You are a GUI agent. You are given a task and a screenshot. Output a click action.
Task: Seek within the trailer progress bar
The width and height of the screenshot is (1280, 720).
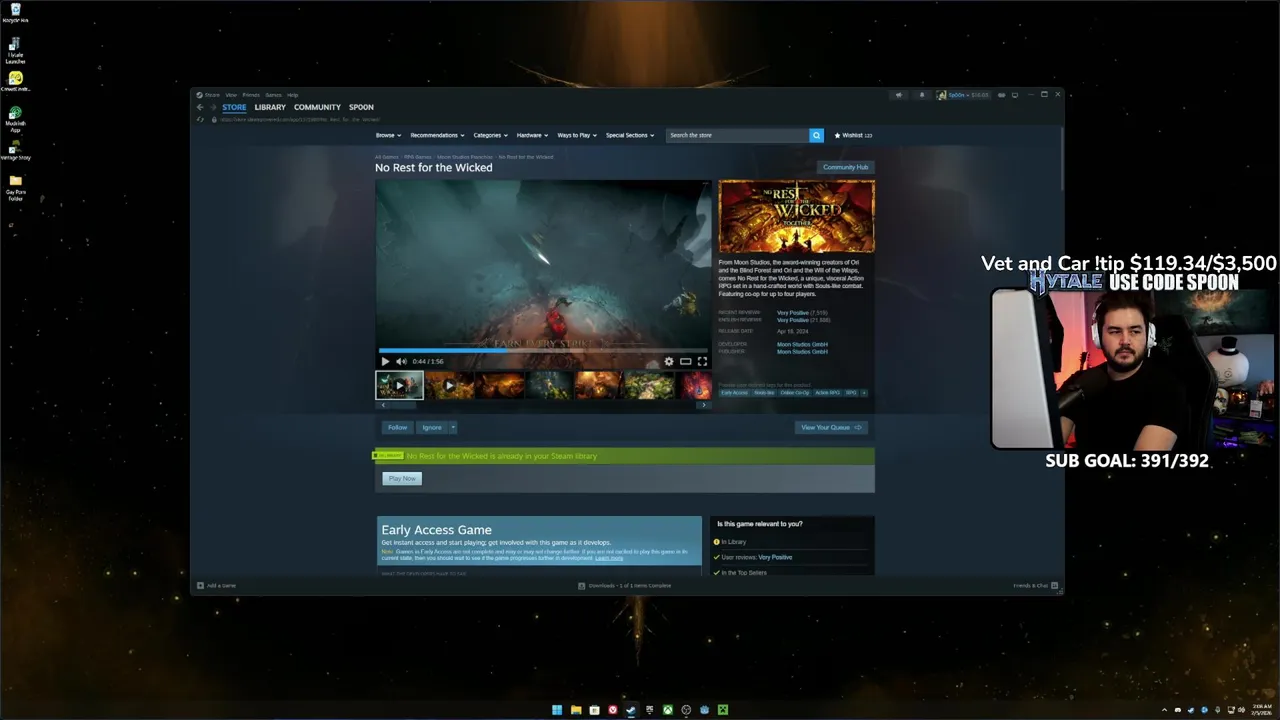[x=543, y=350]
